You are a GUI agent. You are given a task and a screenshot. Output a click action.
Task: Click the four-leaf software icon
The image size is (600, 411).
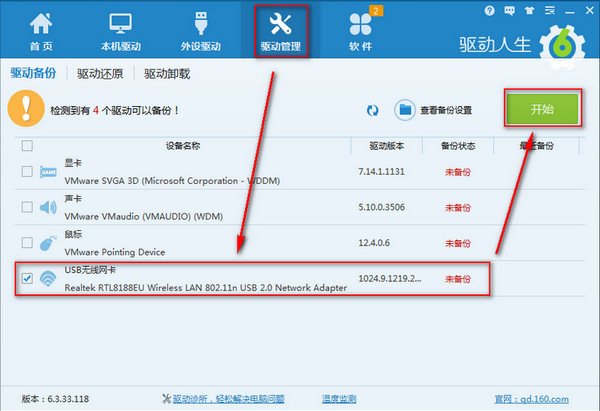point(360,24)
